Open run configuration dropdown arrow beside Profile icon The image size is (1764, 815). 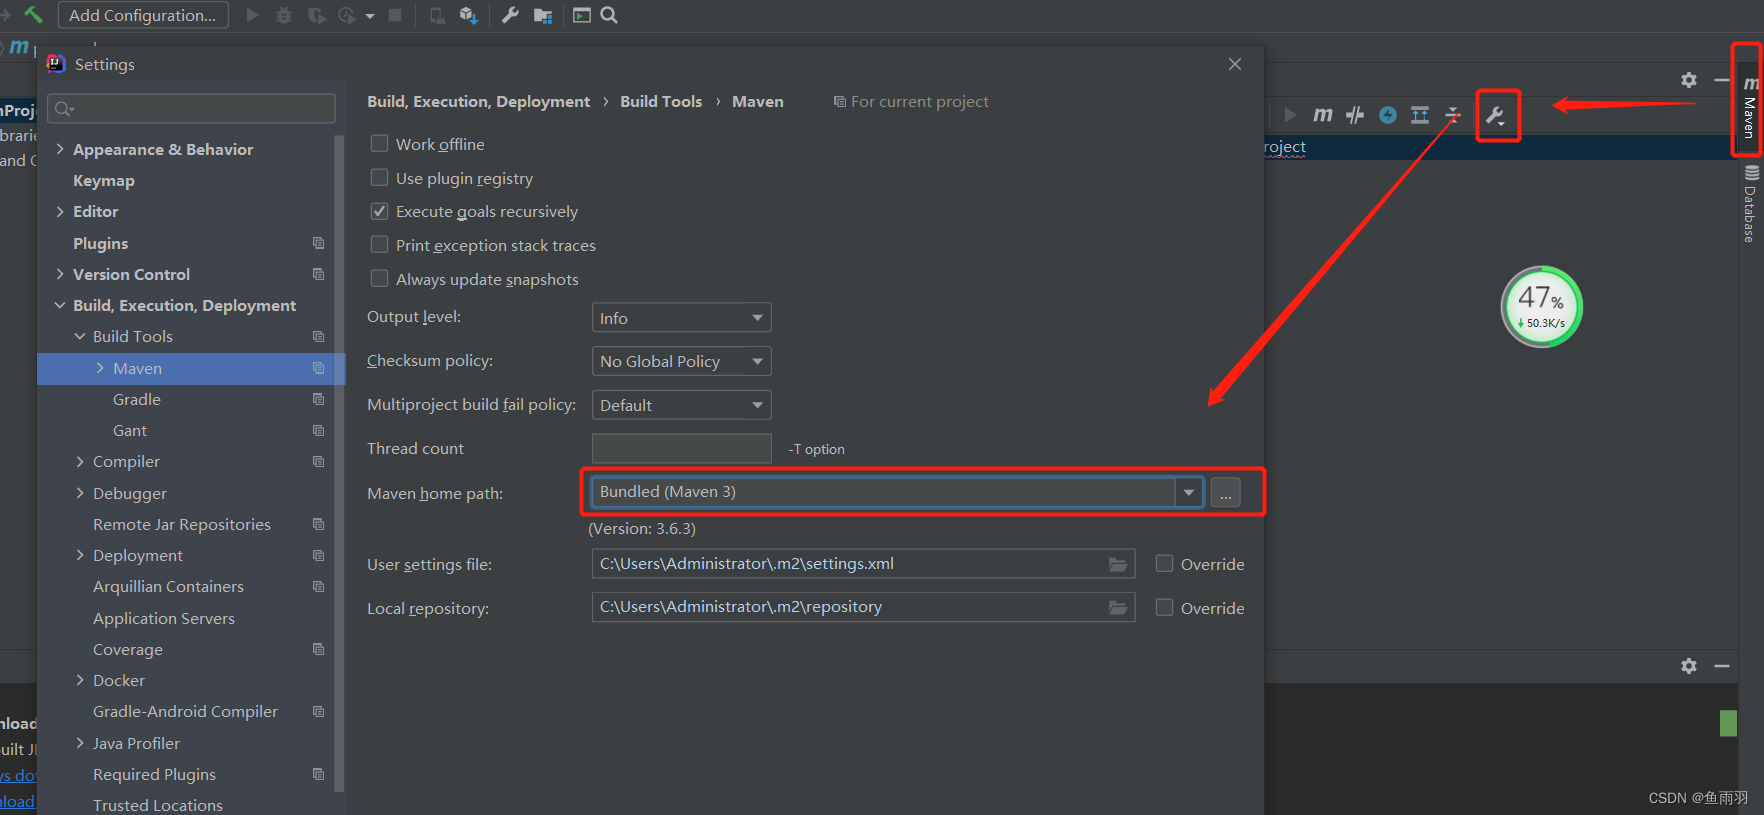click(370, 16)
